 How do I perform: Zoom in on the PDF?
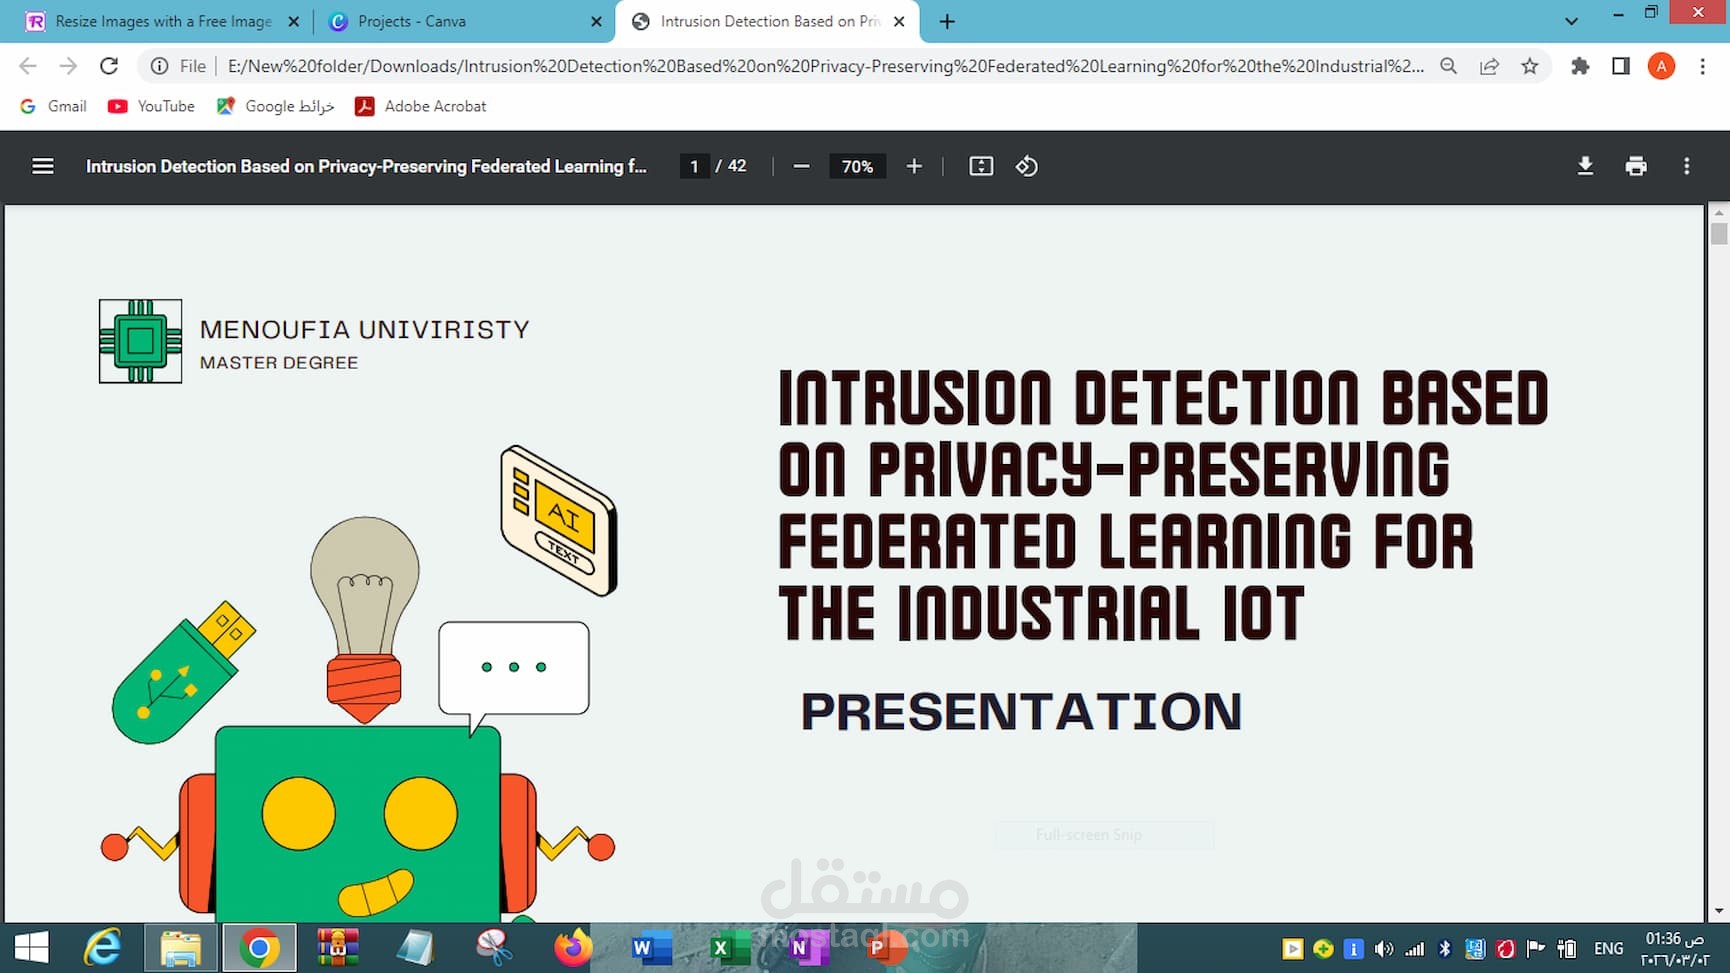[x=913, y=166]
